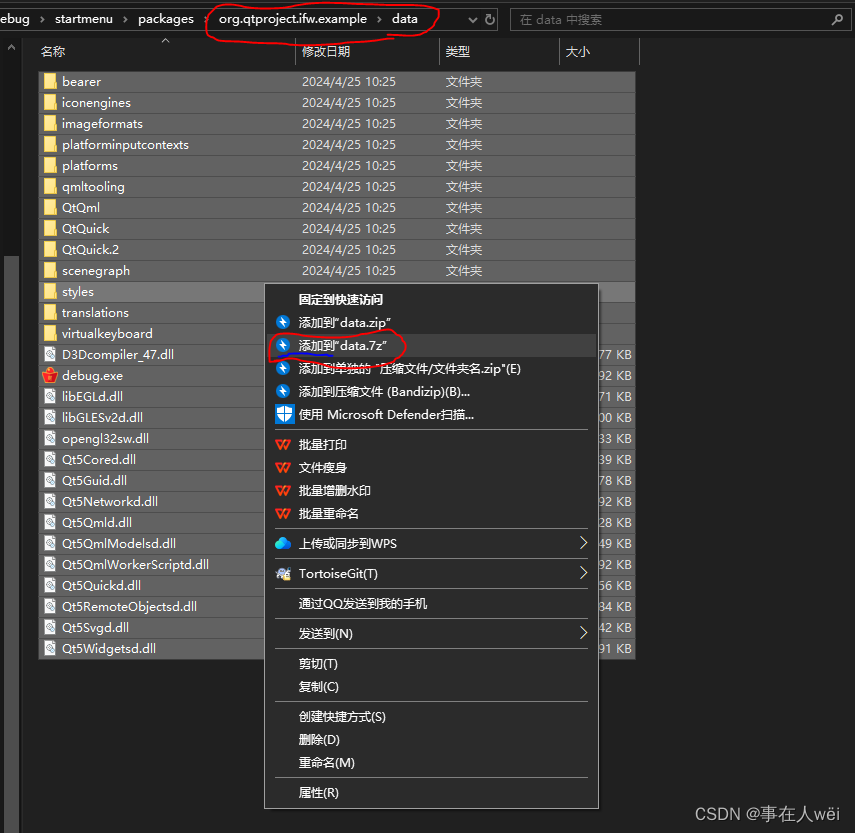Sort by 大小 column header
Screen dimensions: 855x833
coord(599,52)
